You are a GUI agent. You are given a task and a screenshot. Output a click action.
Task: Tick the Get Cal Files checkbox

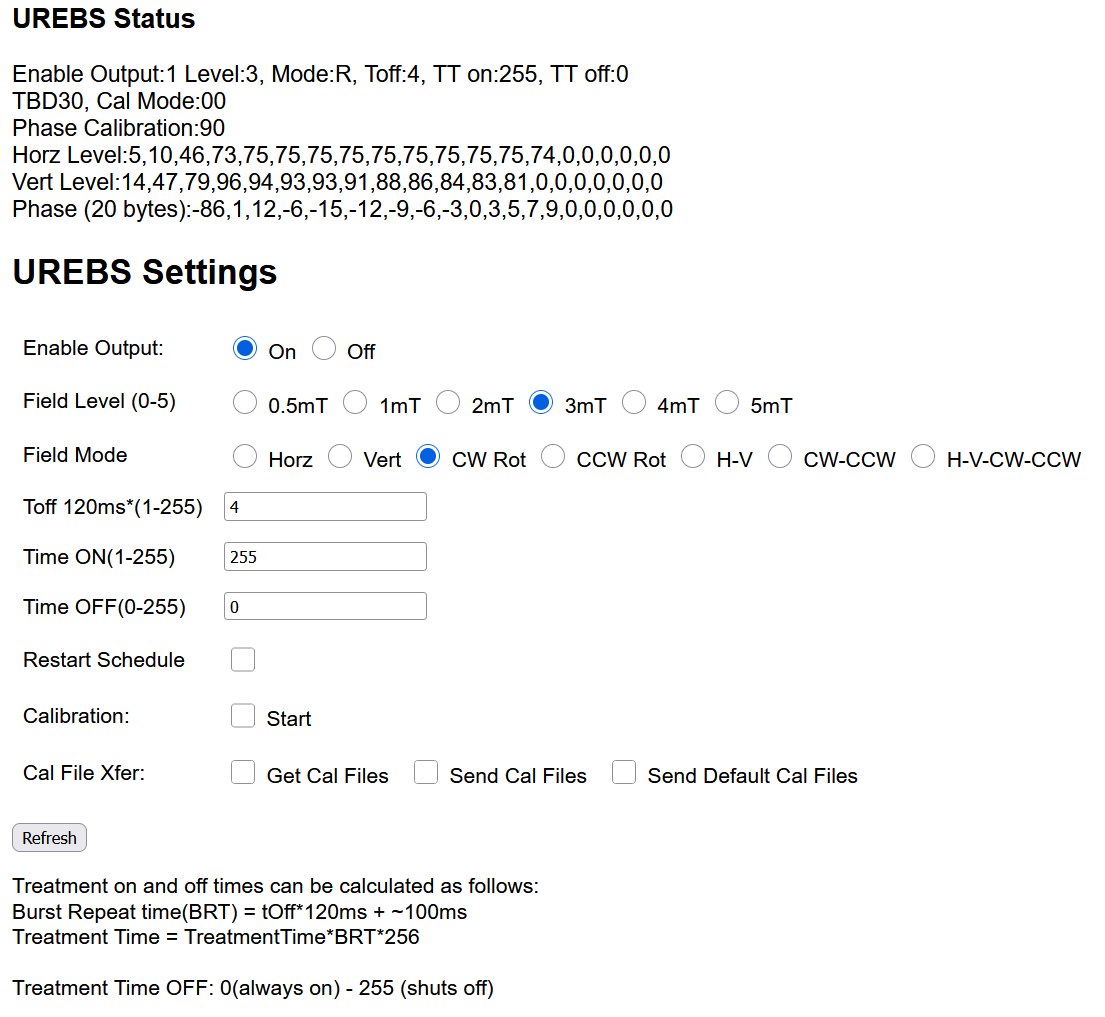pyautogui.click(x=243, y=773)
